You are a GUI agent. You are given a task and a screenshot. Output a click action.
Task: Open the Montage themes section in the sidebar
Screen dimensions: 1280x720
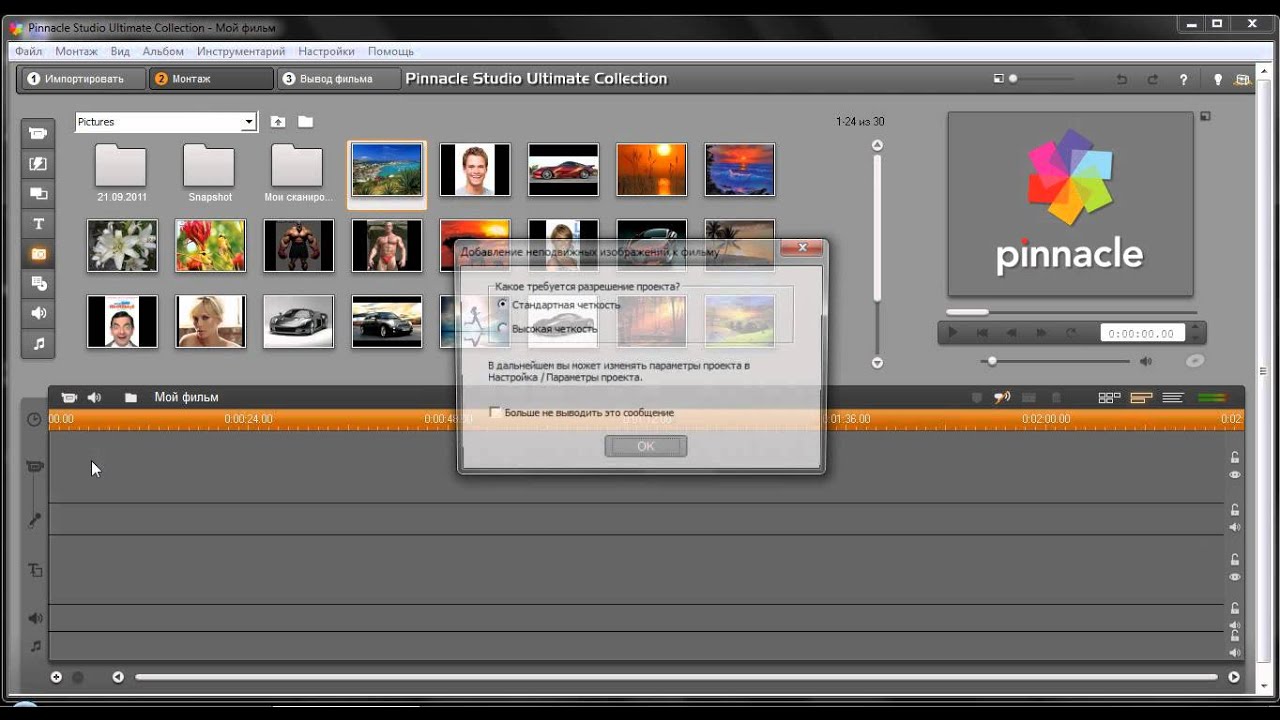38,193
